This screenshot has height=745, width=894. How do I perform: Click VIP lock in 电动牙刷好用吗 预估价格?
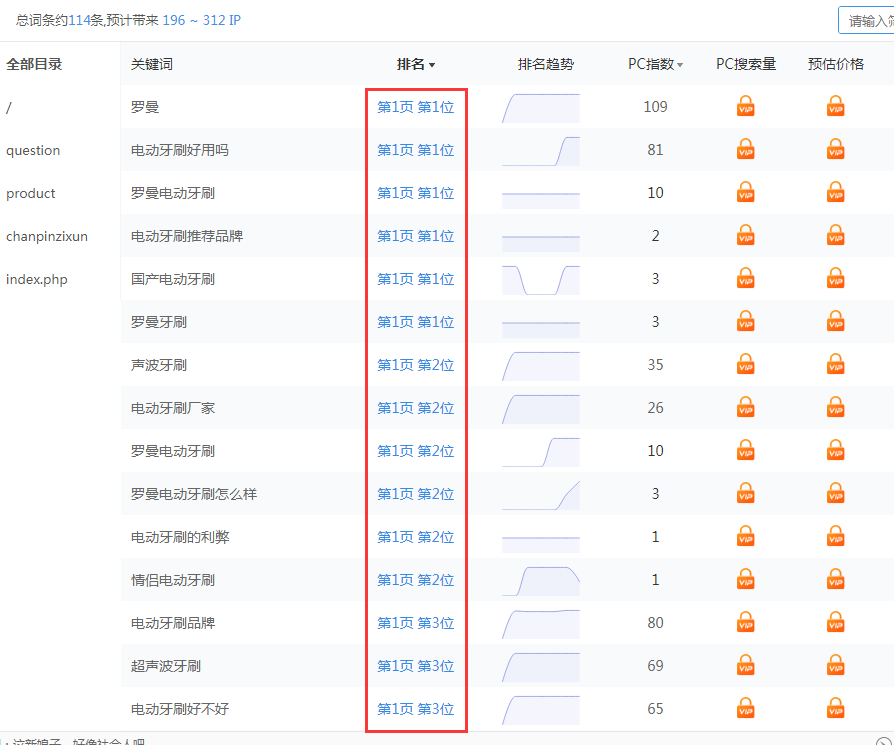(x=836, y=149)
